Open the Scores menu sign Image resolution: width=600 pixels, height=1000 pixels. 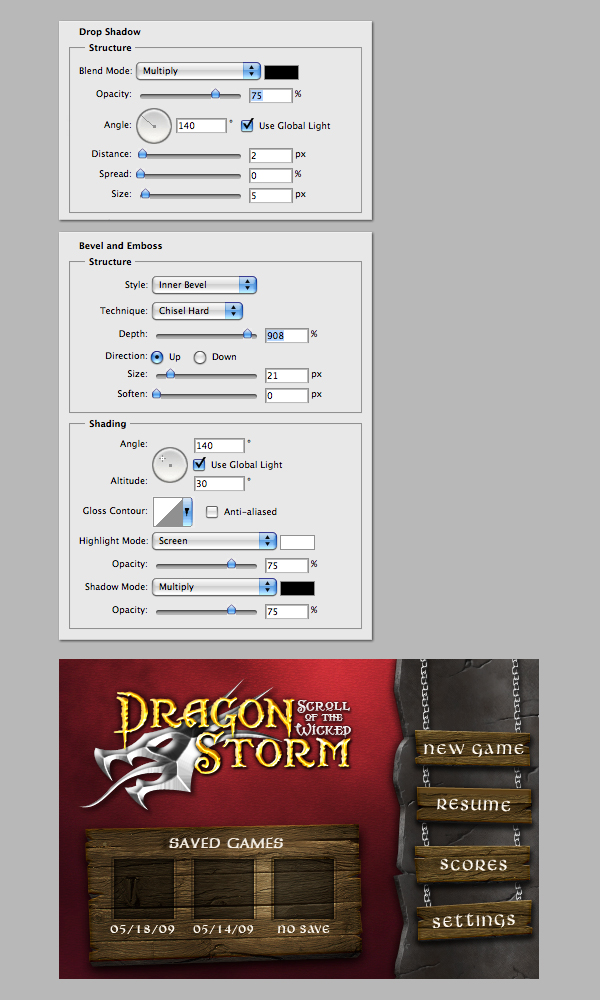point(472,865)
